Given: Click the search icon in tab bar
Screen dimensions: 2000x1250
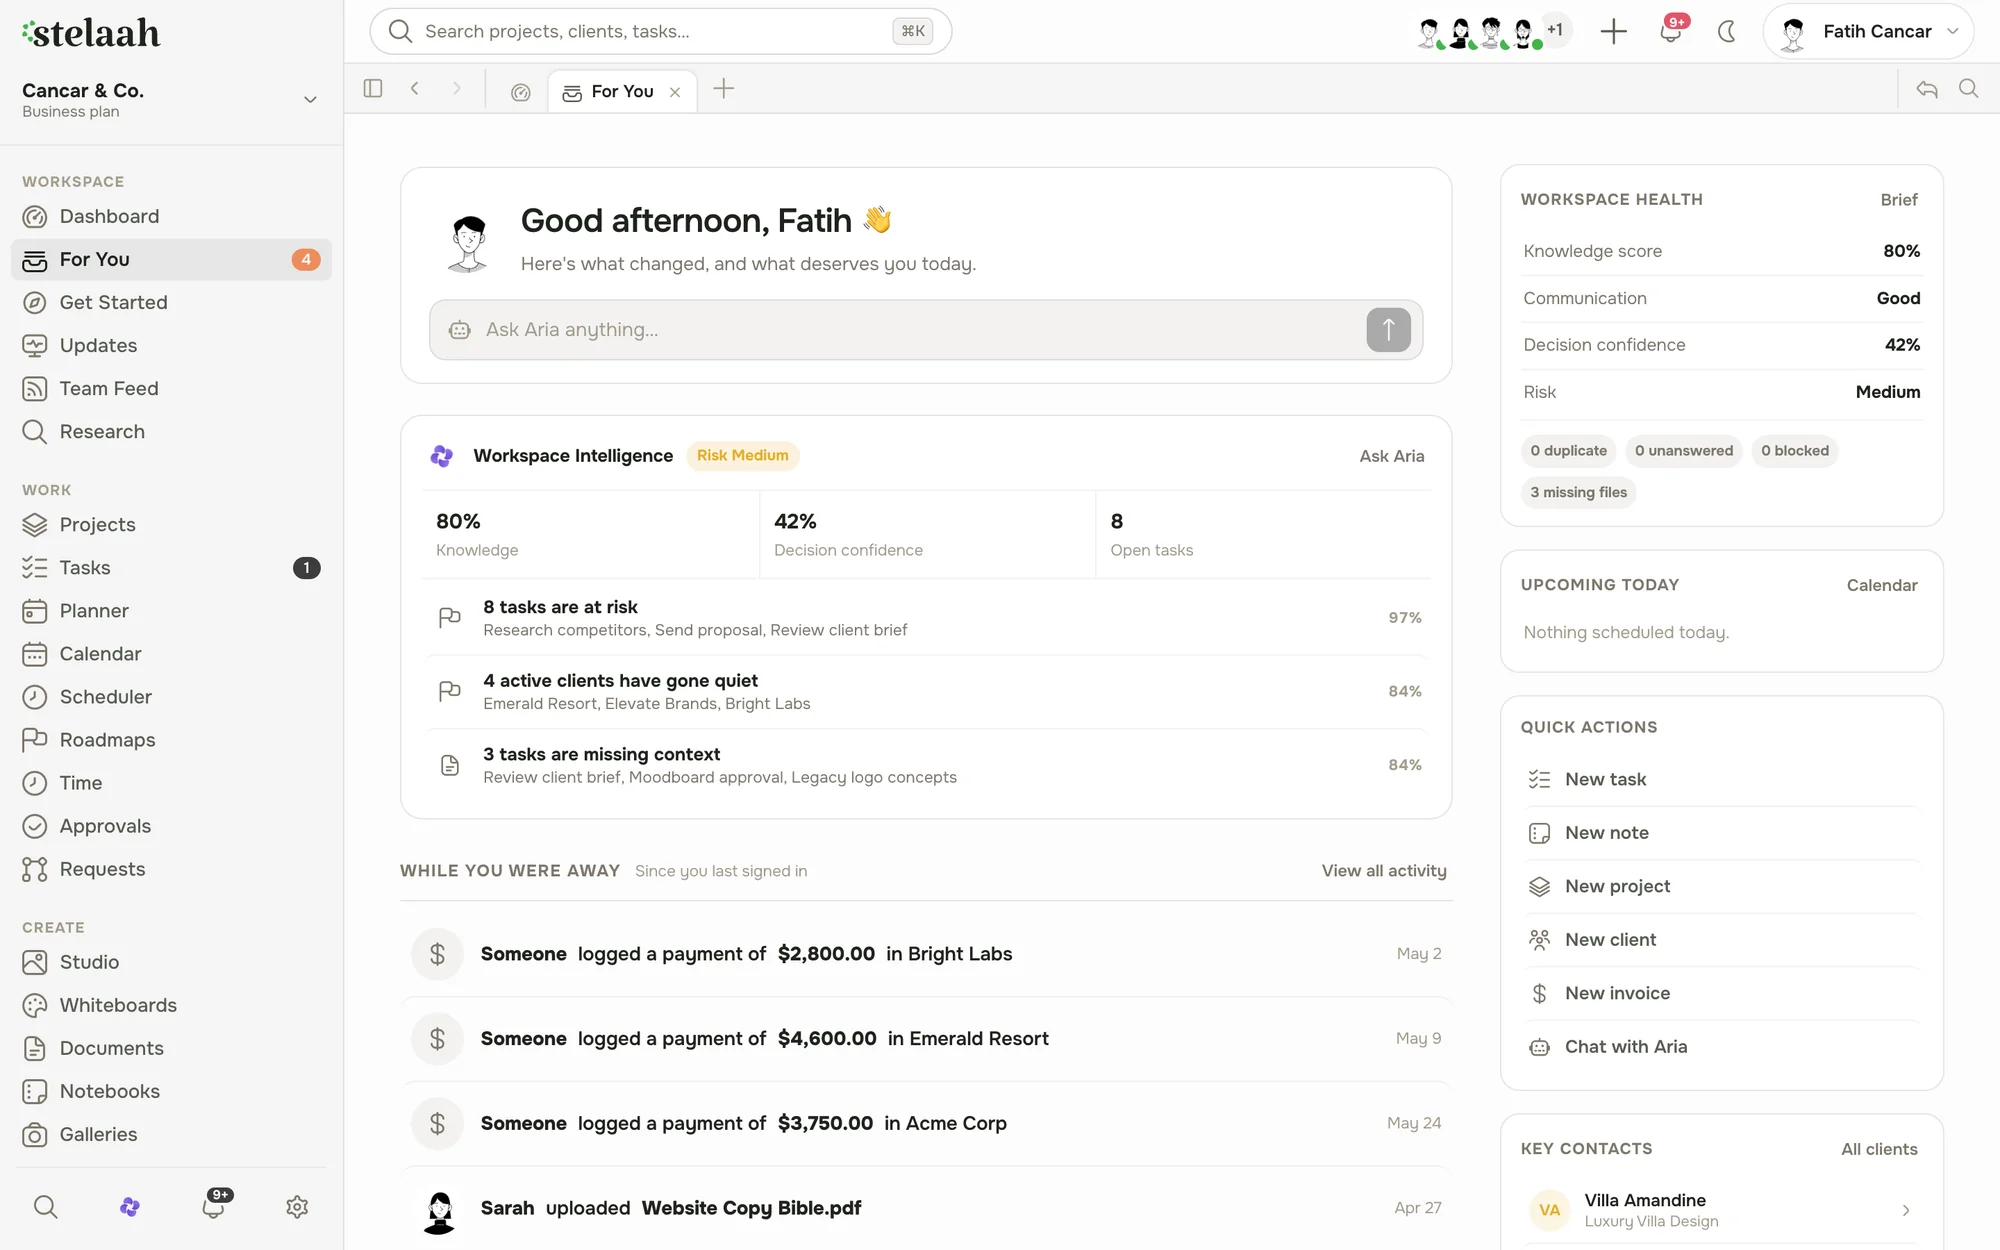Looking at the screenshot, I should click(x=1968, y=89).
